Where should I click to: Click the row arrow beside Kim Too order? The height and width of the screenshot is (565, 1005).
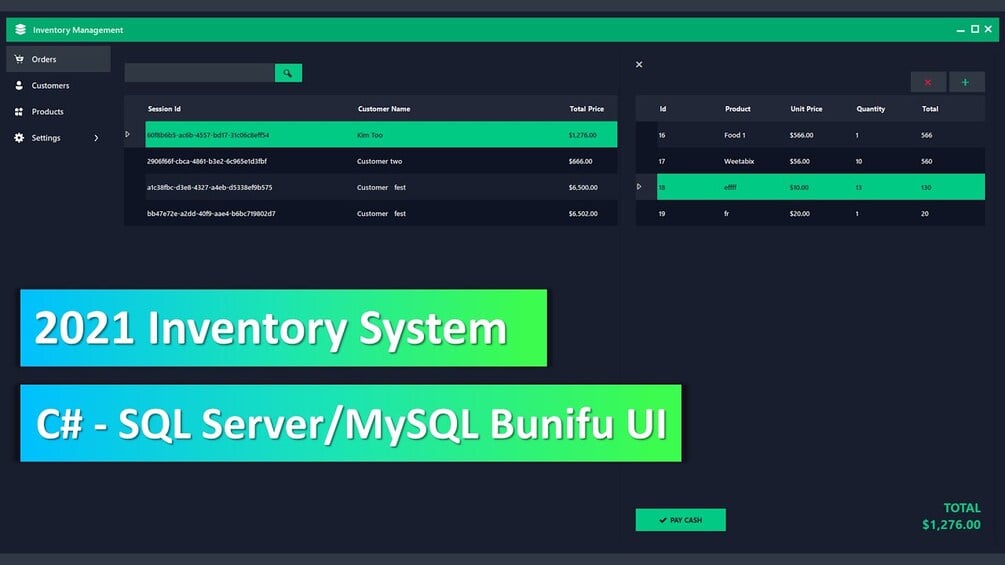point(128,135)
